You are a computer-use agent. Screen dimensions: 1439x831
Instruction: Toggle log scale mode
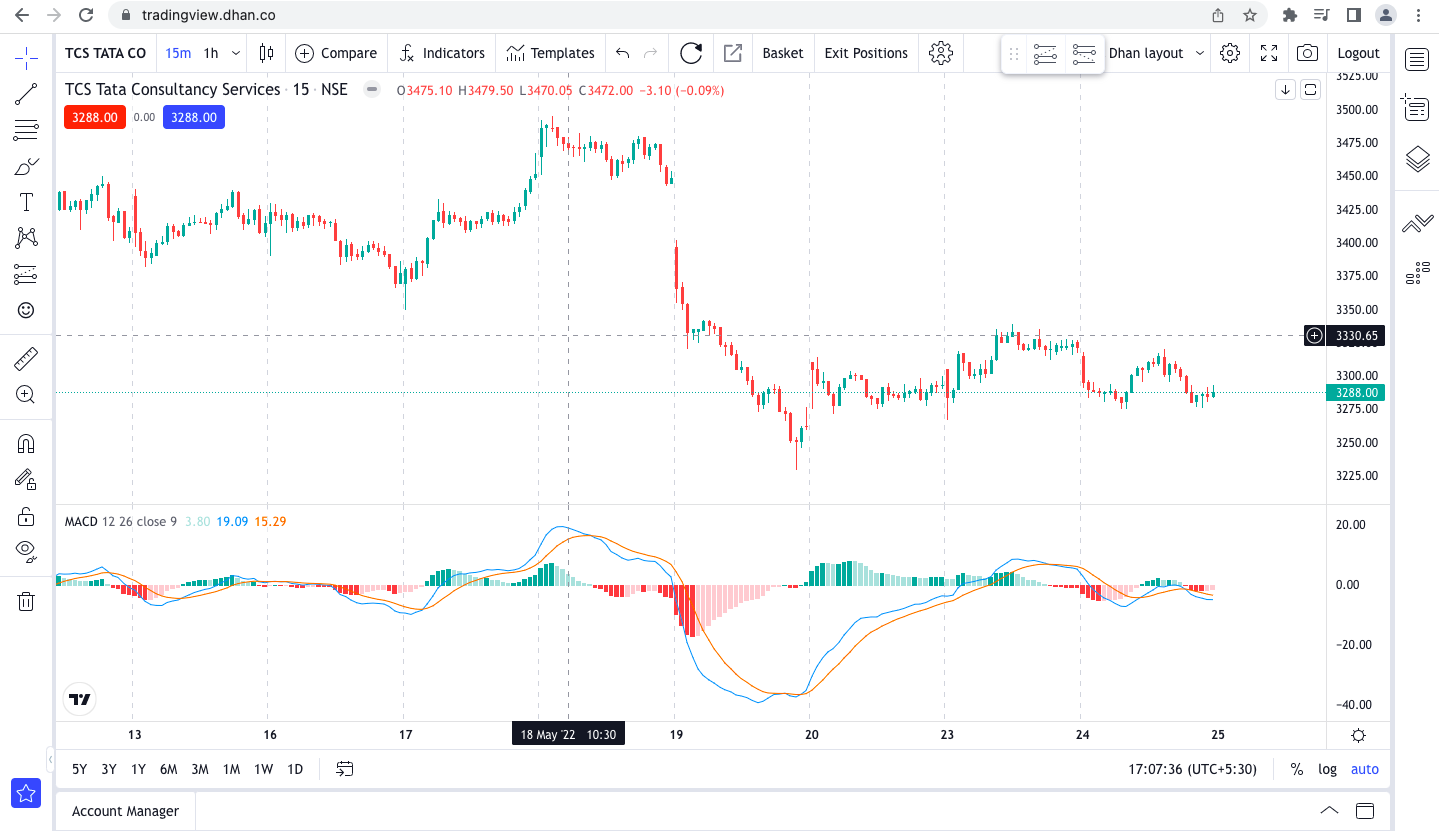[1327, 769]
